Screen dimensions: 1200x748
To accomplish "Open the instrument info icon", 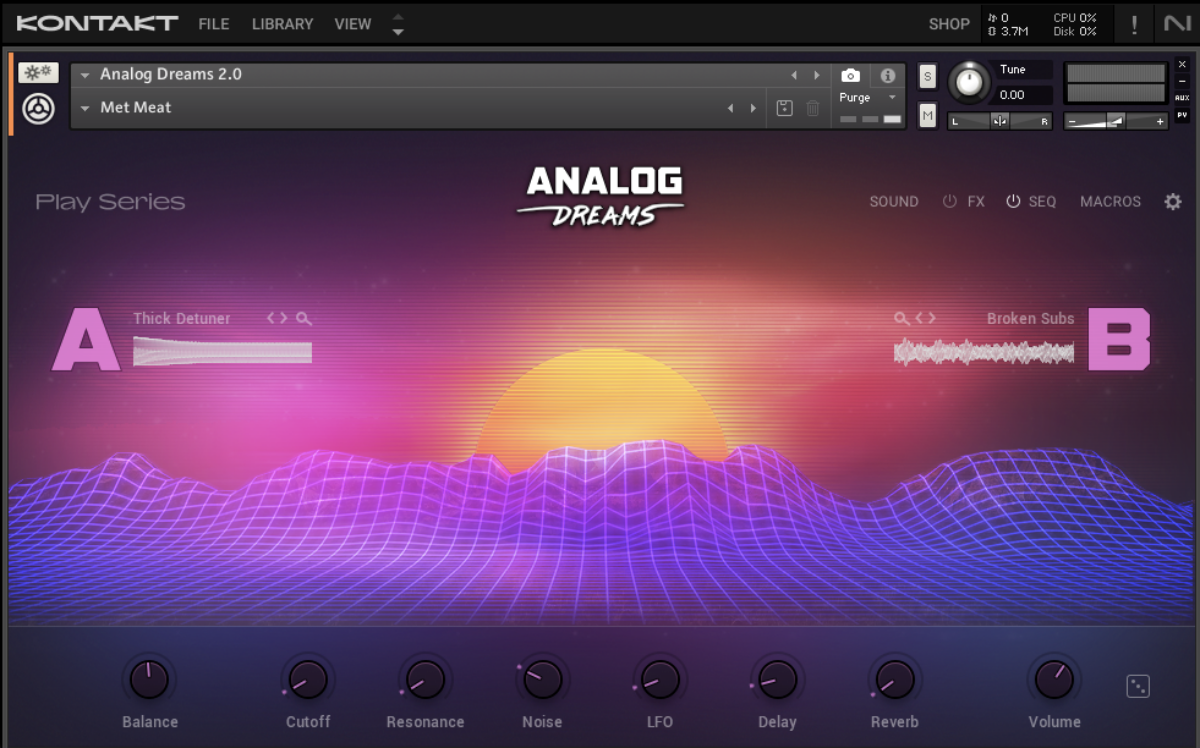I will click(887, 76).
